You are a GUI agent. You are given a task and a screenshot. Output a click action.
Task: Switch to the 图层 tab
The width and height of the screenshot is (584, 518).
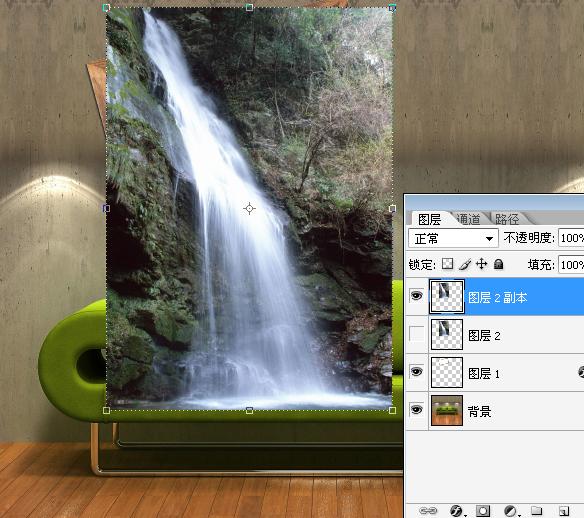tap(429, 219)
